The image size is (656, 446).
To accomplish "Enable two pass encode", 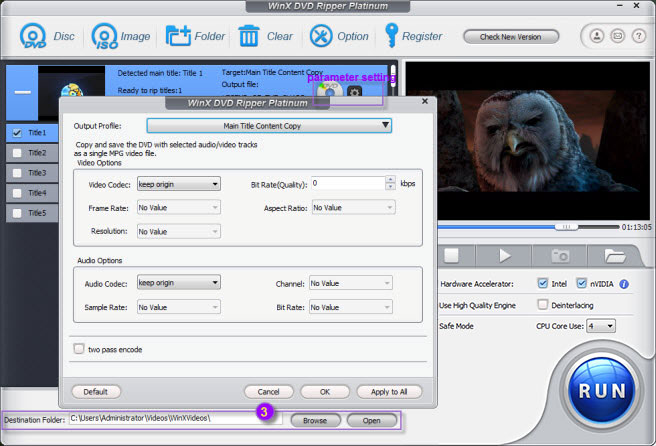I will point(79,349).
